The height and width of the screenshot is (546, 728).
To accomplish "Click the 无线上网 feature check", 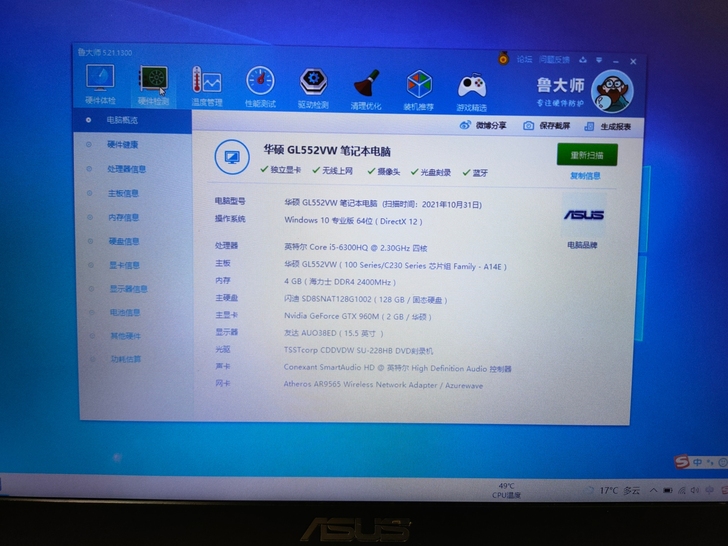I will (x=332, y=171).
